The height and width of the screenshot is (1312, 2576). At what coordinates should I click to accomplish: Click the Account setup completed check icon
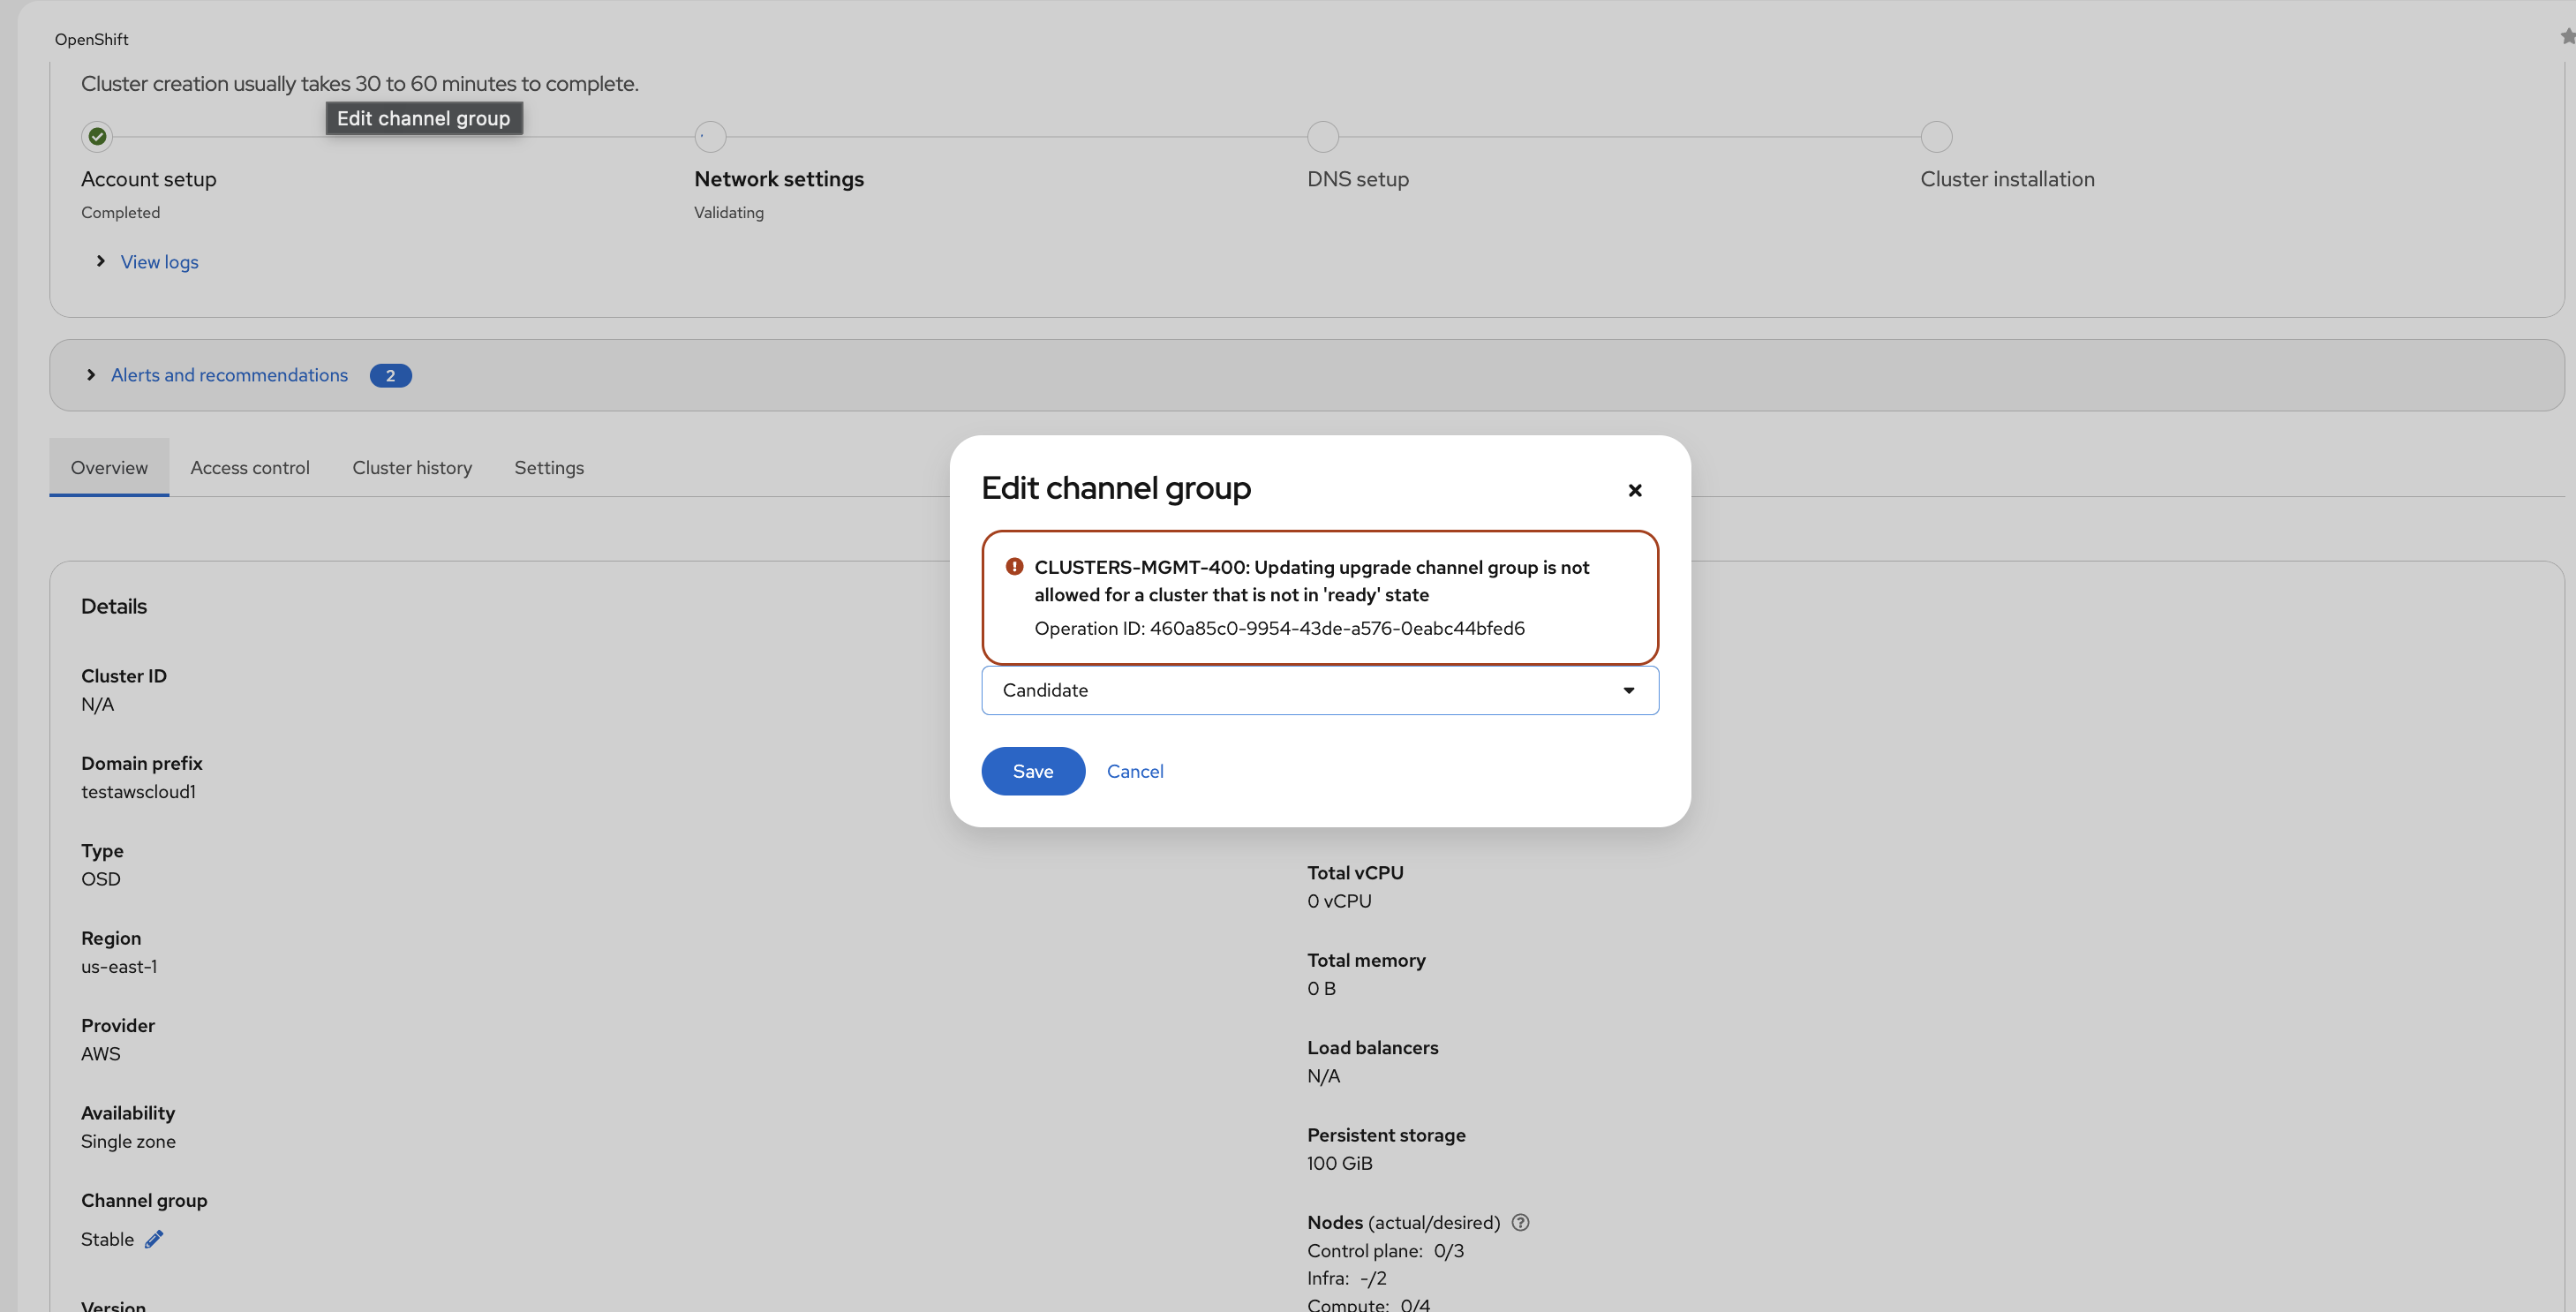coord(97,137)
